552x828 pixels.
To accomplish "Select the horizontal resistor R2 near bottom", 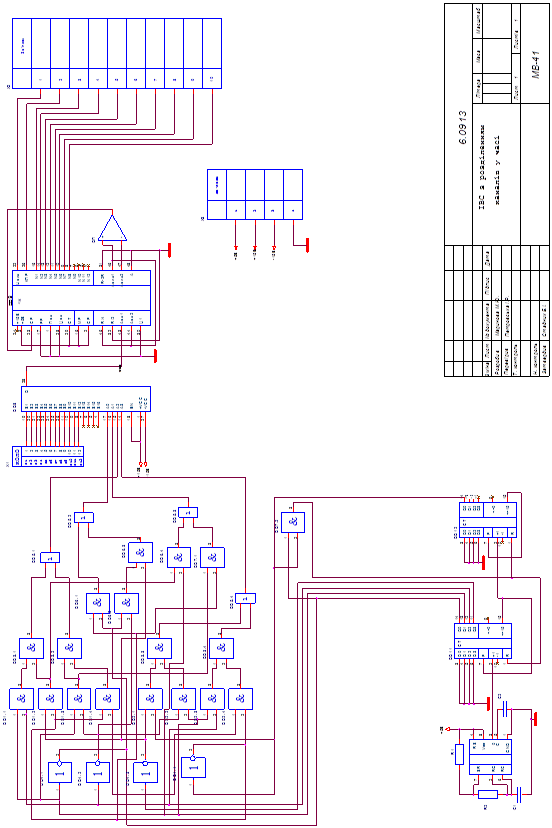I will pos(488,794).
